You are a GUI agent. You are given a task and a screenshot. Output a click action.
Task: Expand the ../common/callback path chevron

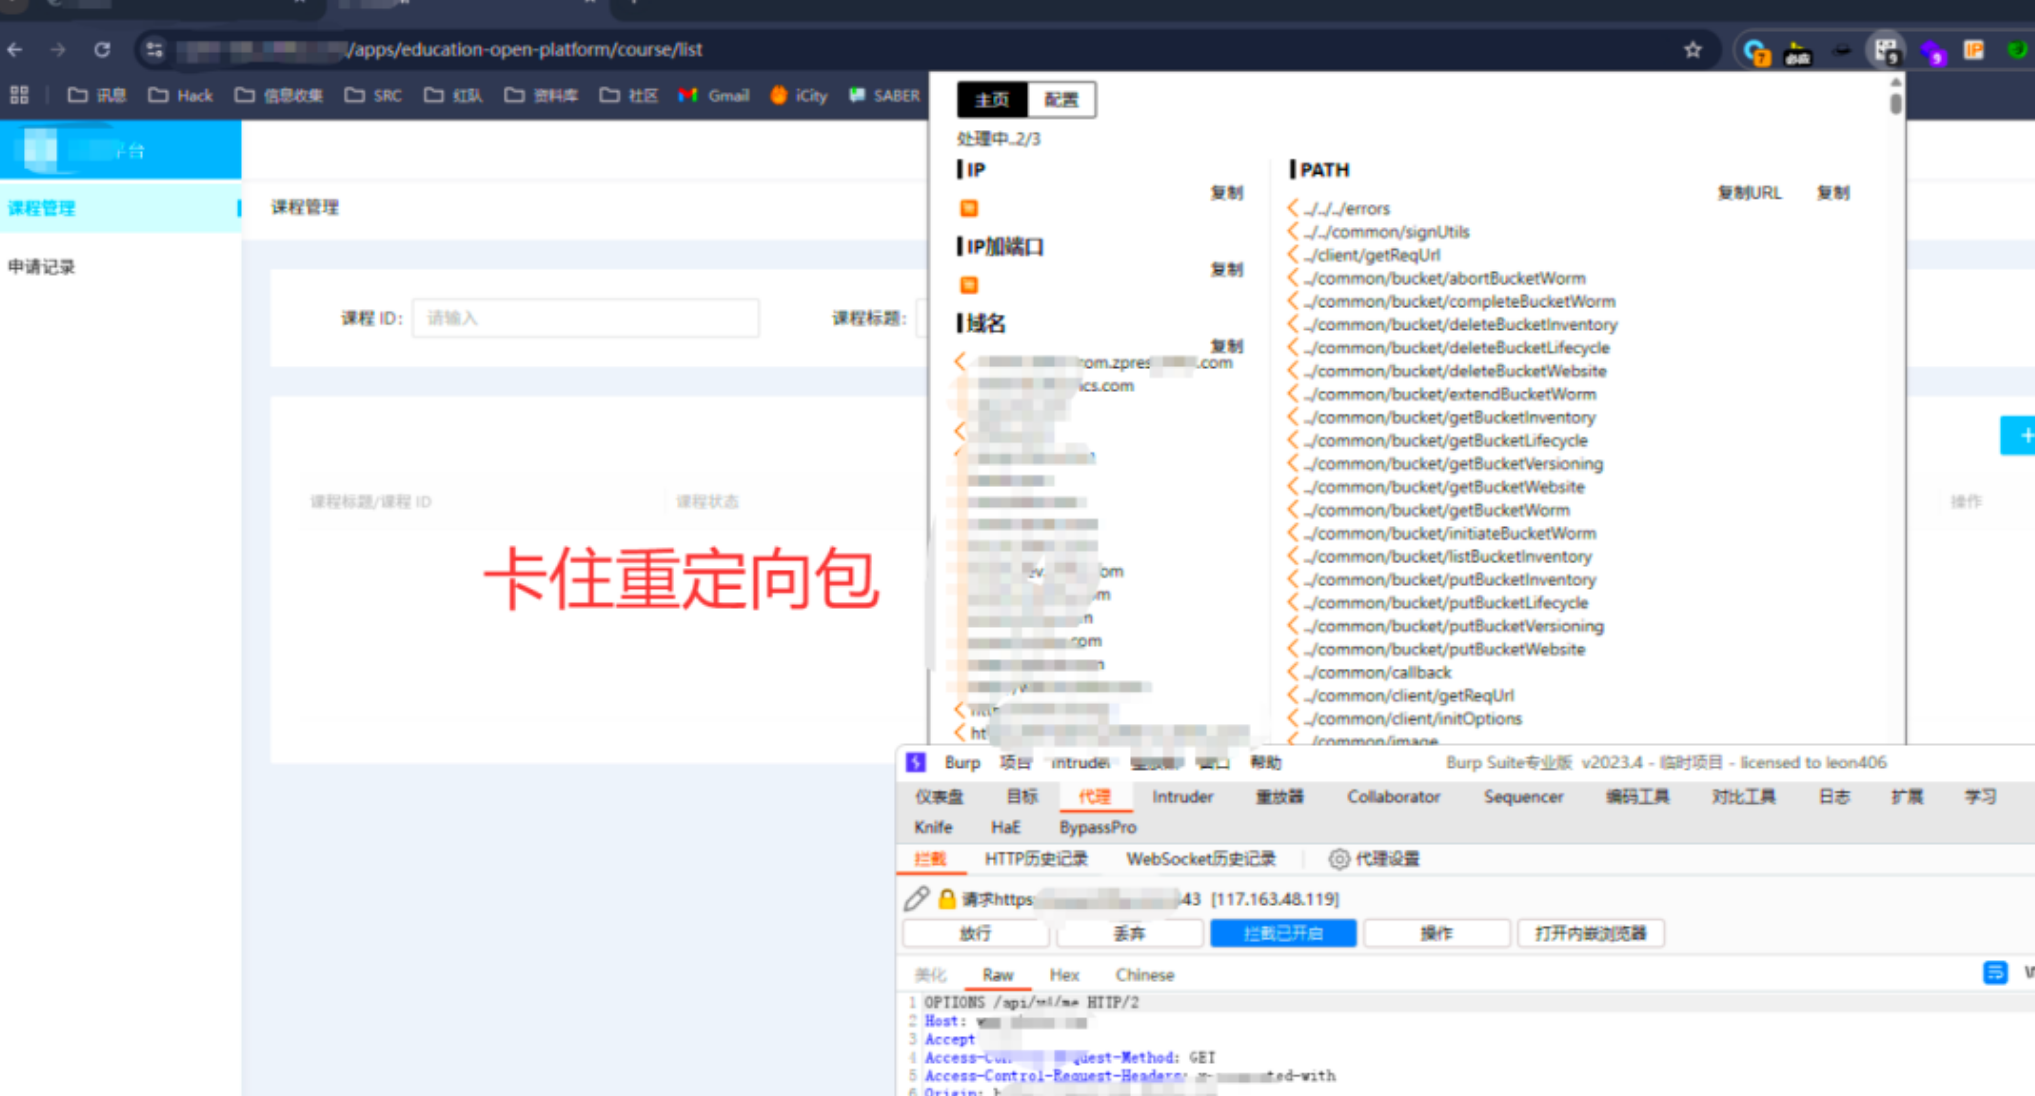(1292, 672)
